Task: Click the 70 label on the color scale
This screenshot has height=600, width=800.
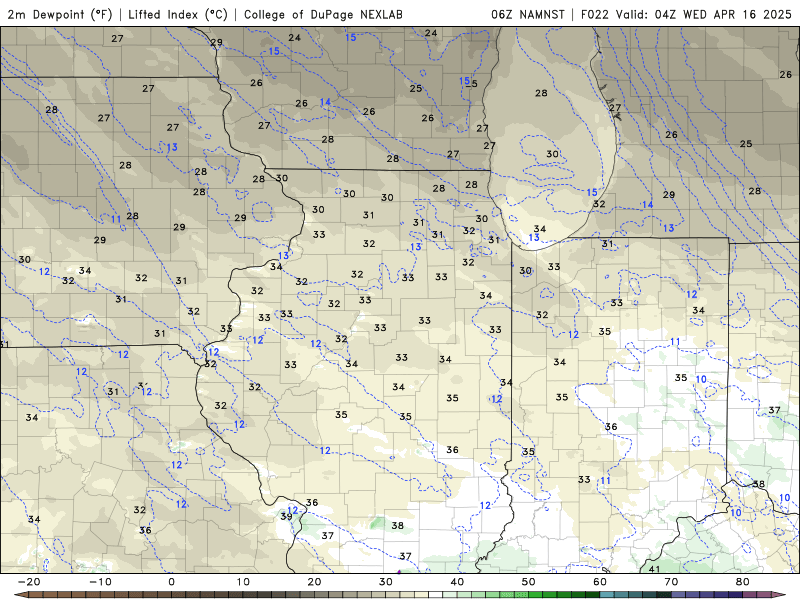Action: point(671,582)
